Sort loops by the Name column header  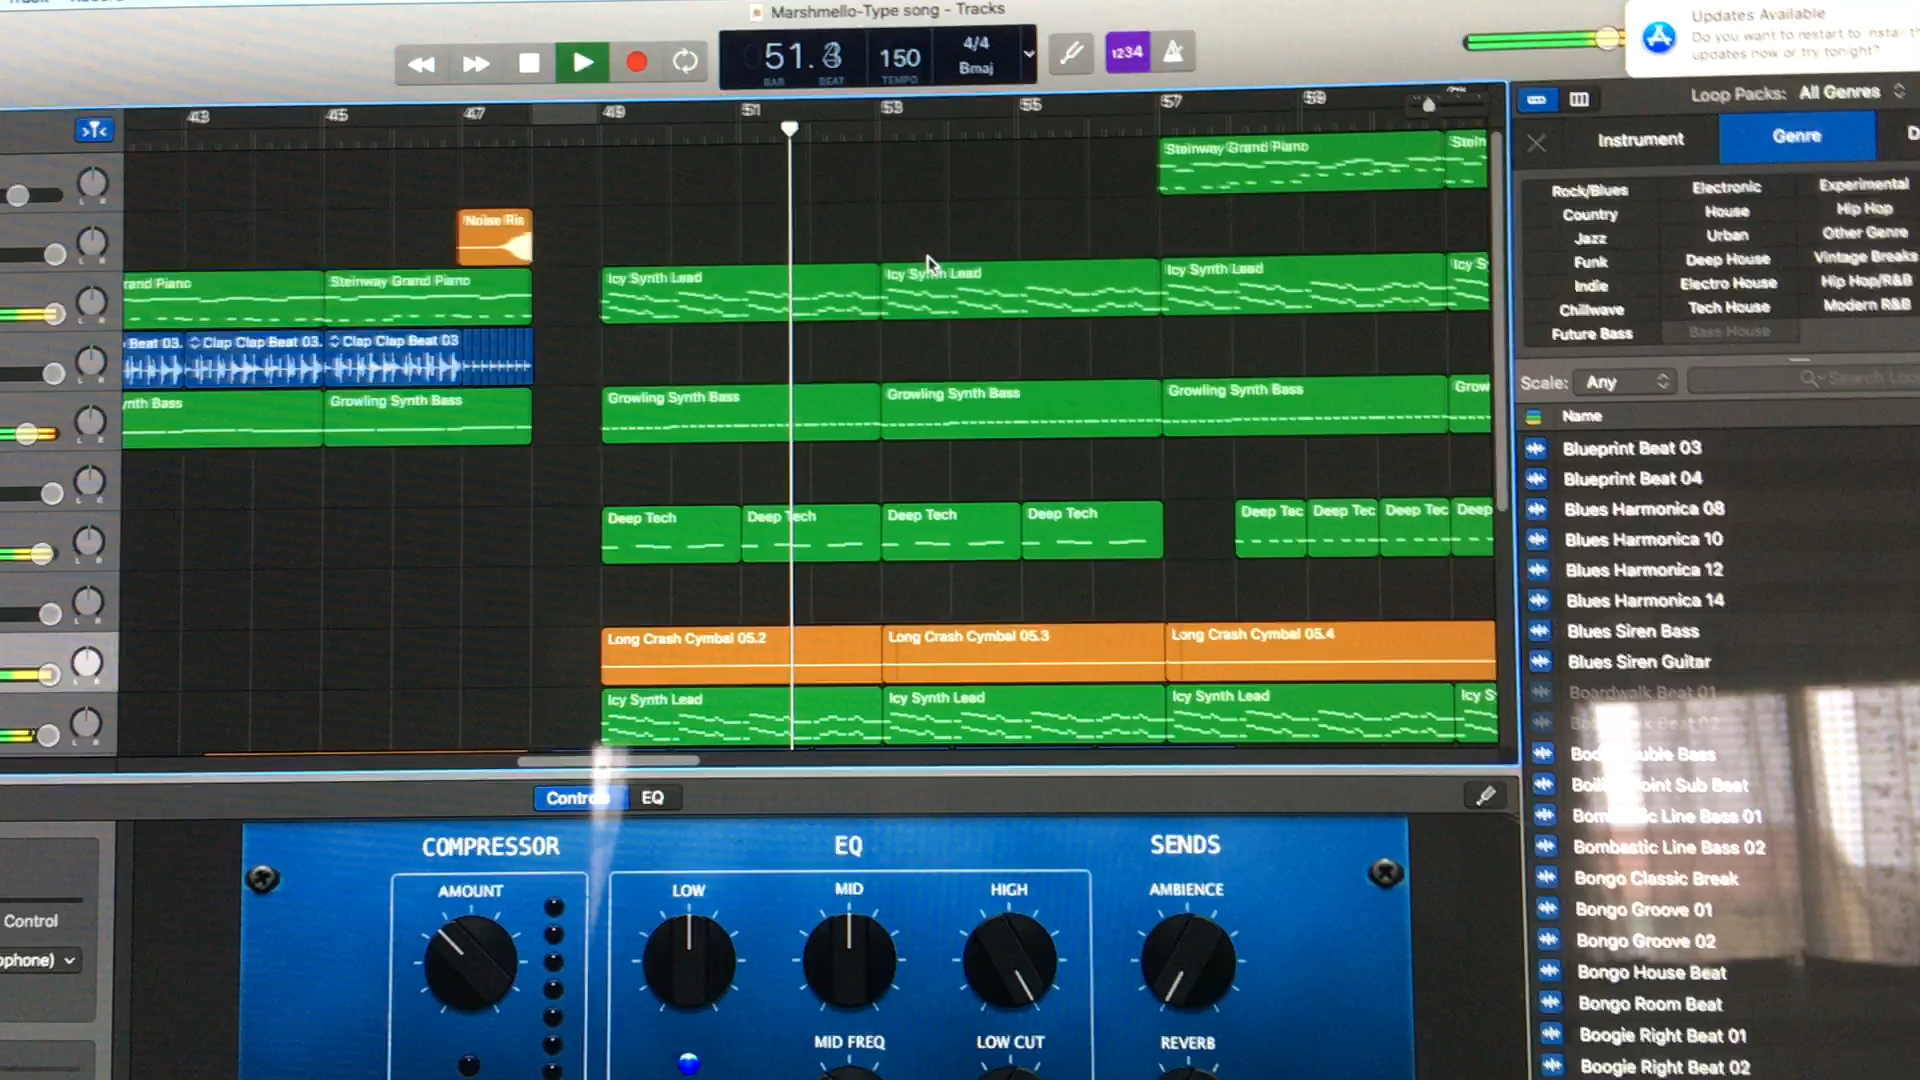click(1582, 416)
